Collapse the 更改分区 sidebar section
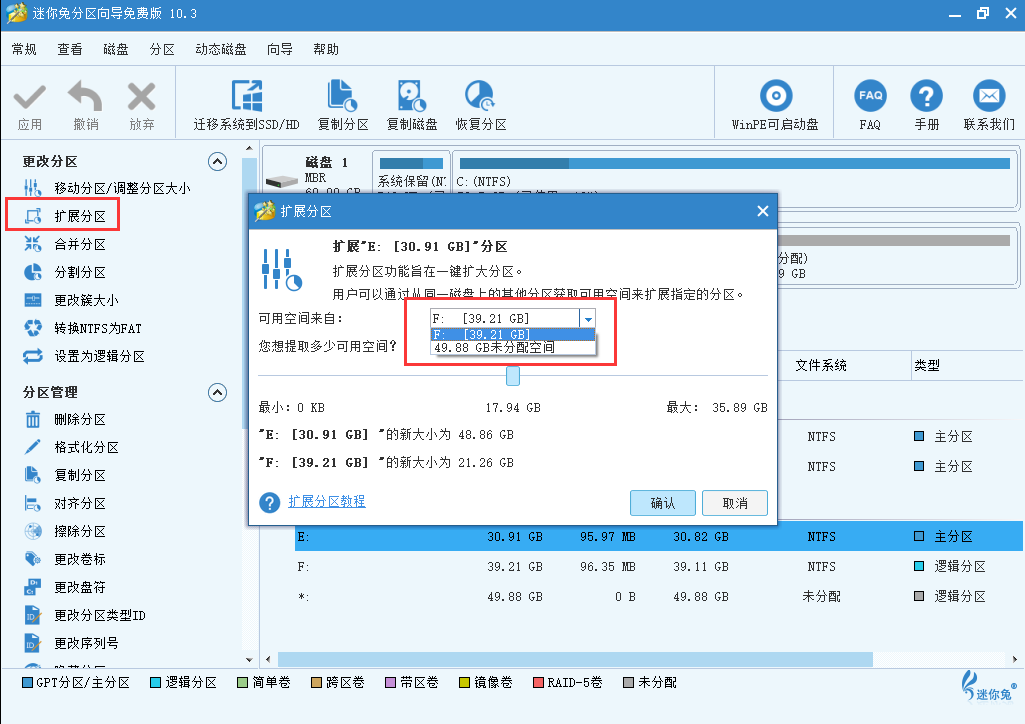1025x724 pixels. tap(218, 161)
